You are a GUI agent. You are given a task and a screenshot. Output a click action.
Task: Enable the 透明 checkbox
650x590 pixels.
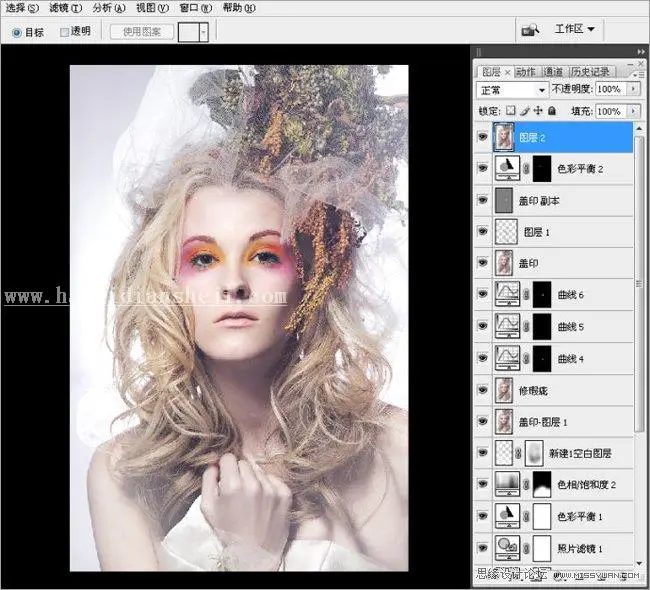tap(64, 32)
